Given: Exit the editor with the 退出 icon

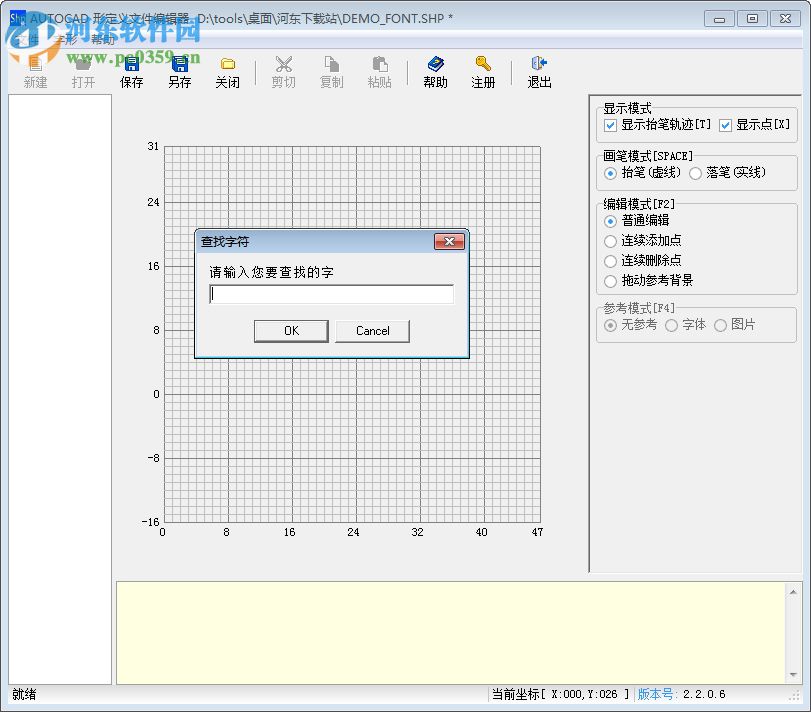Looking at the screenshot, I should coord(538,70).
